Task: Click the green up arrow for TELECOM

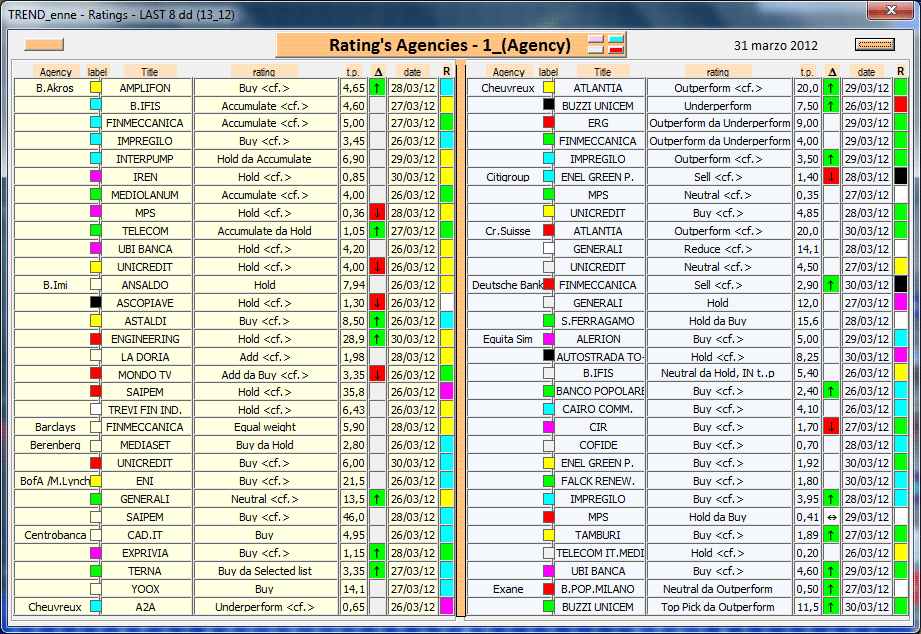Action: [377, 231]
